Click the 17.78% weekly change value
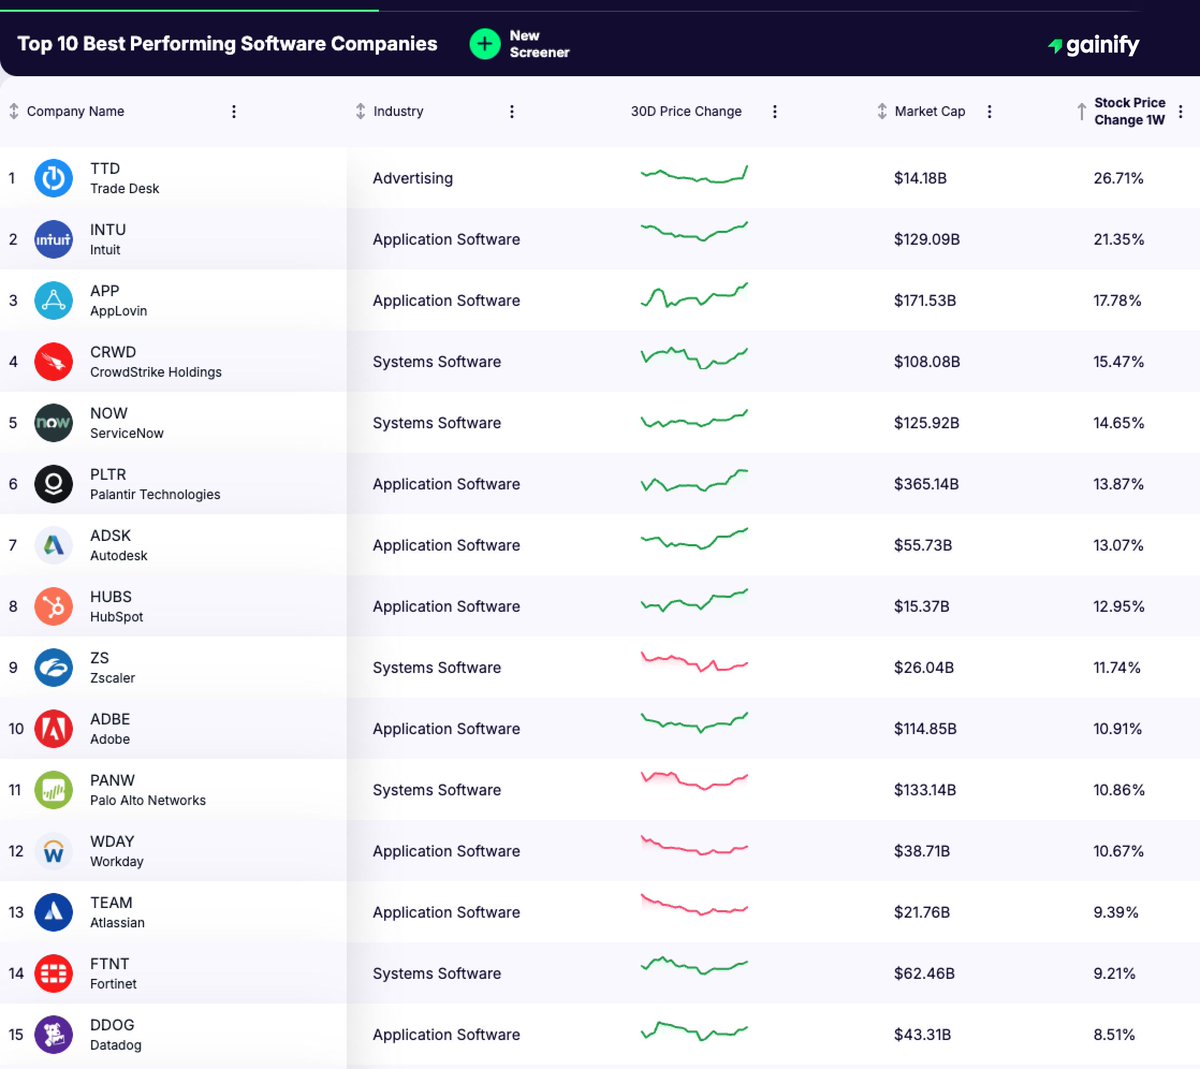Viewport: 1200px width, 1069px height. [x=1117, y=300]
